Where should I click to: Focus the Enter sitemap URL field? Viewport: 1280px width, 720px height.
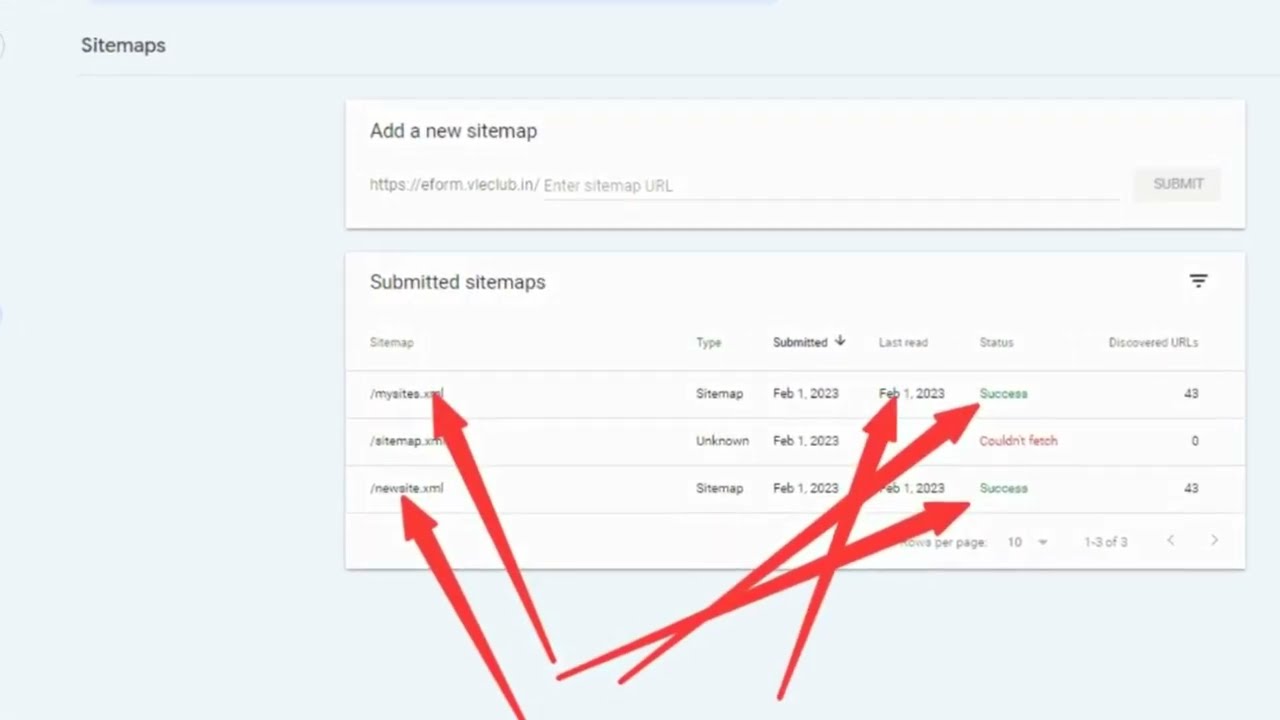click(x=831, y=186)
